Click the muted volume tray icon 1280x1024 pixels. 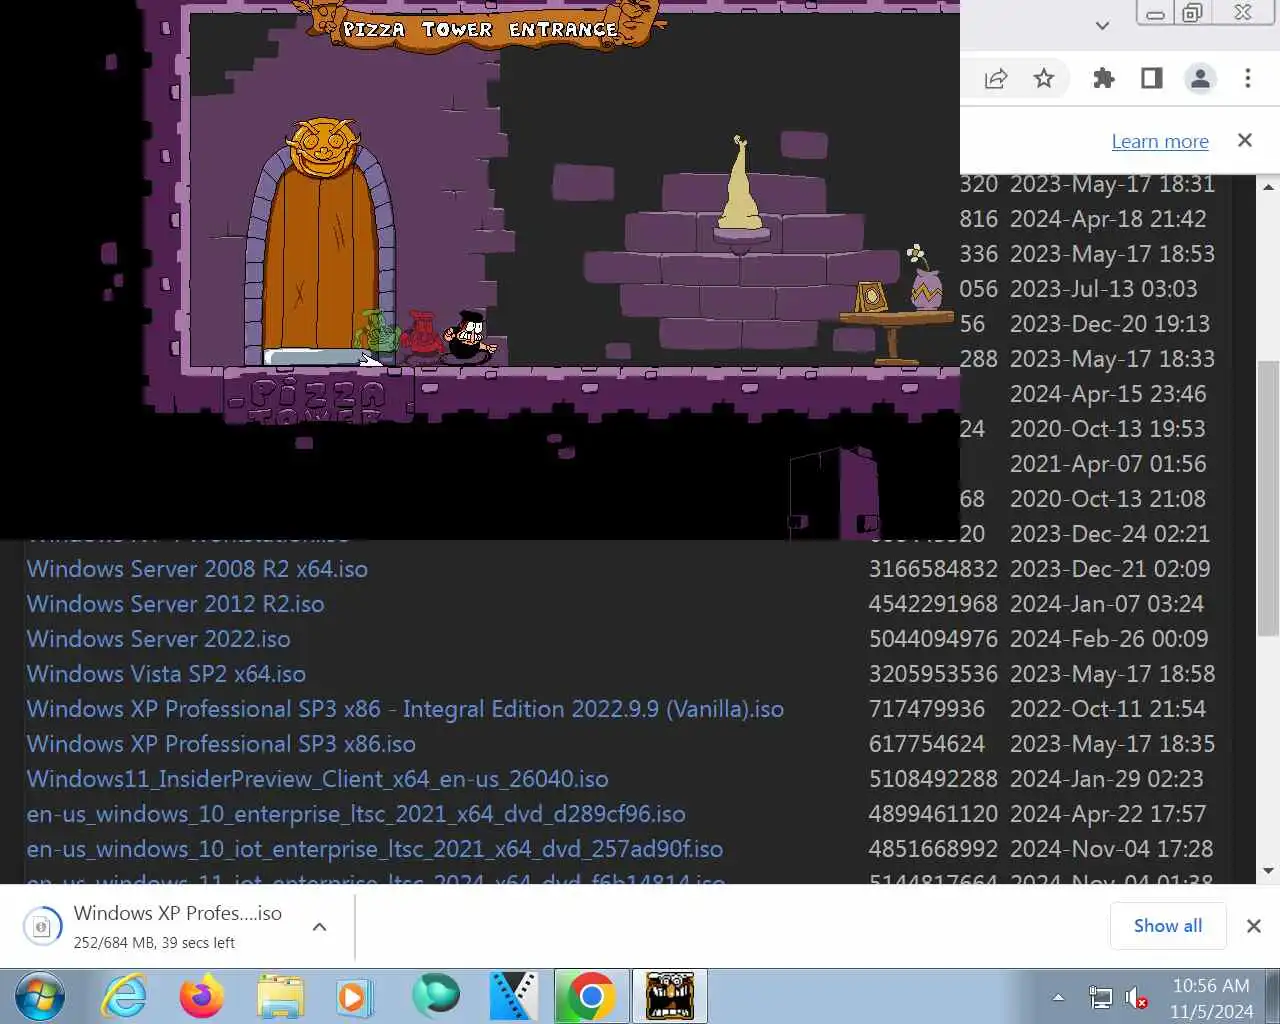coord(1135,997)
